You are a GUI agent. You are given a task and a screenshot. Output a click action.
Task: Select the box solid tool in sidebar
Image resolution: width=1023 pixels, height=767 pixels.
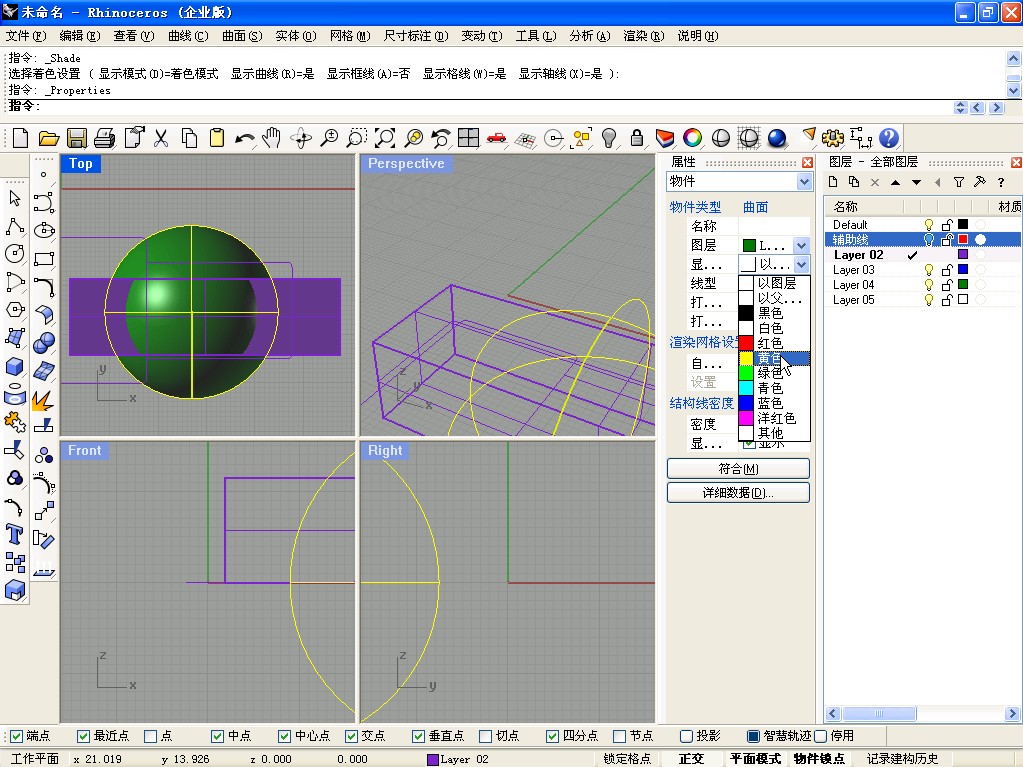(x=15, y=366)
